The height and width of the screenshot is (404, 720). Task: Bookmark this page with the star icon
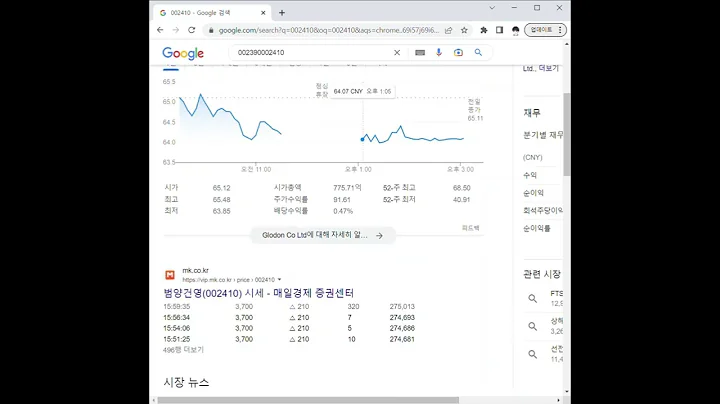(x=464, y=30)
